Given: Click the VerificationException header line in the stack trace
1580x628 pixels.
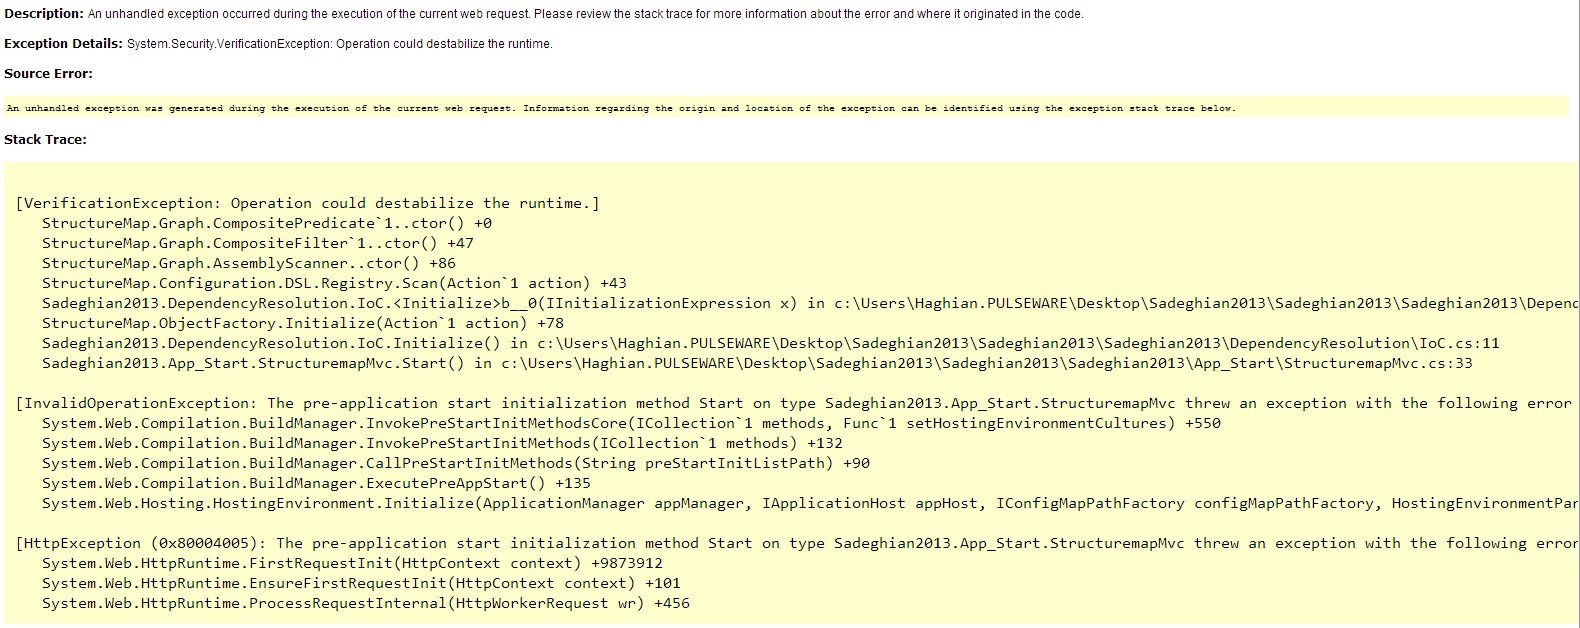Looking at the screenshot, I should 308,203.
